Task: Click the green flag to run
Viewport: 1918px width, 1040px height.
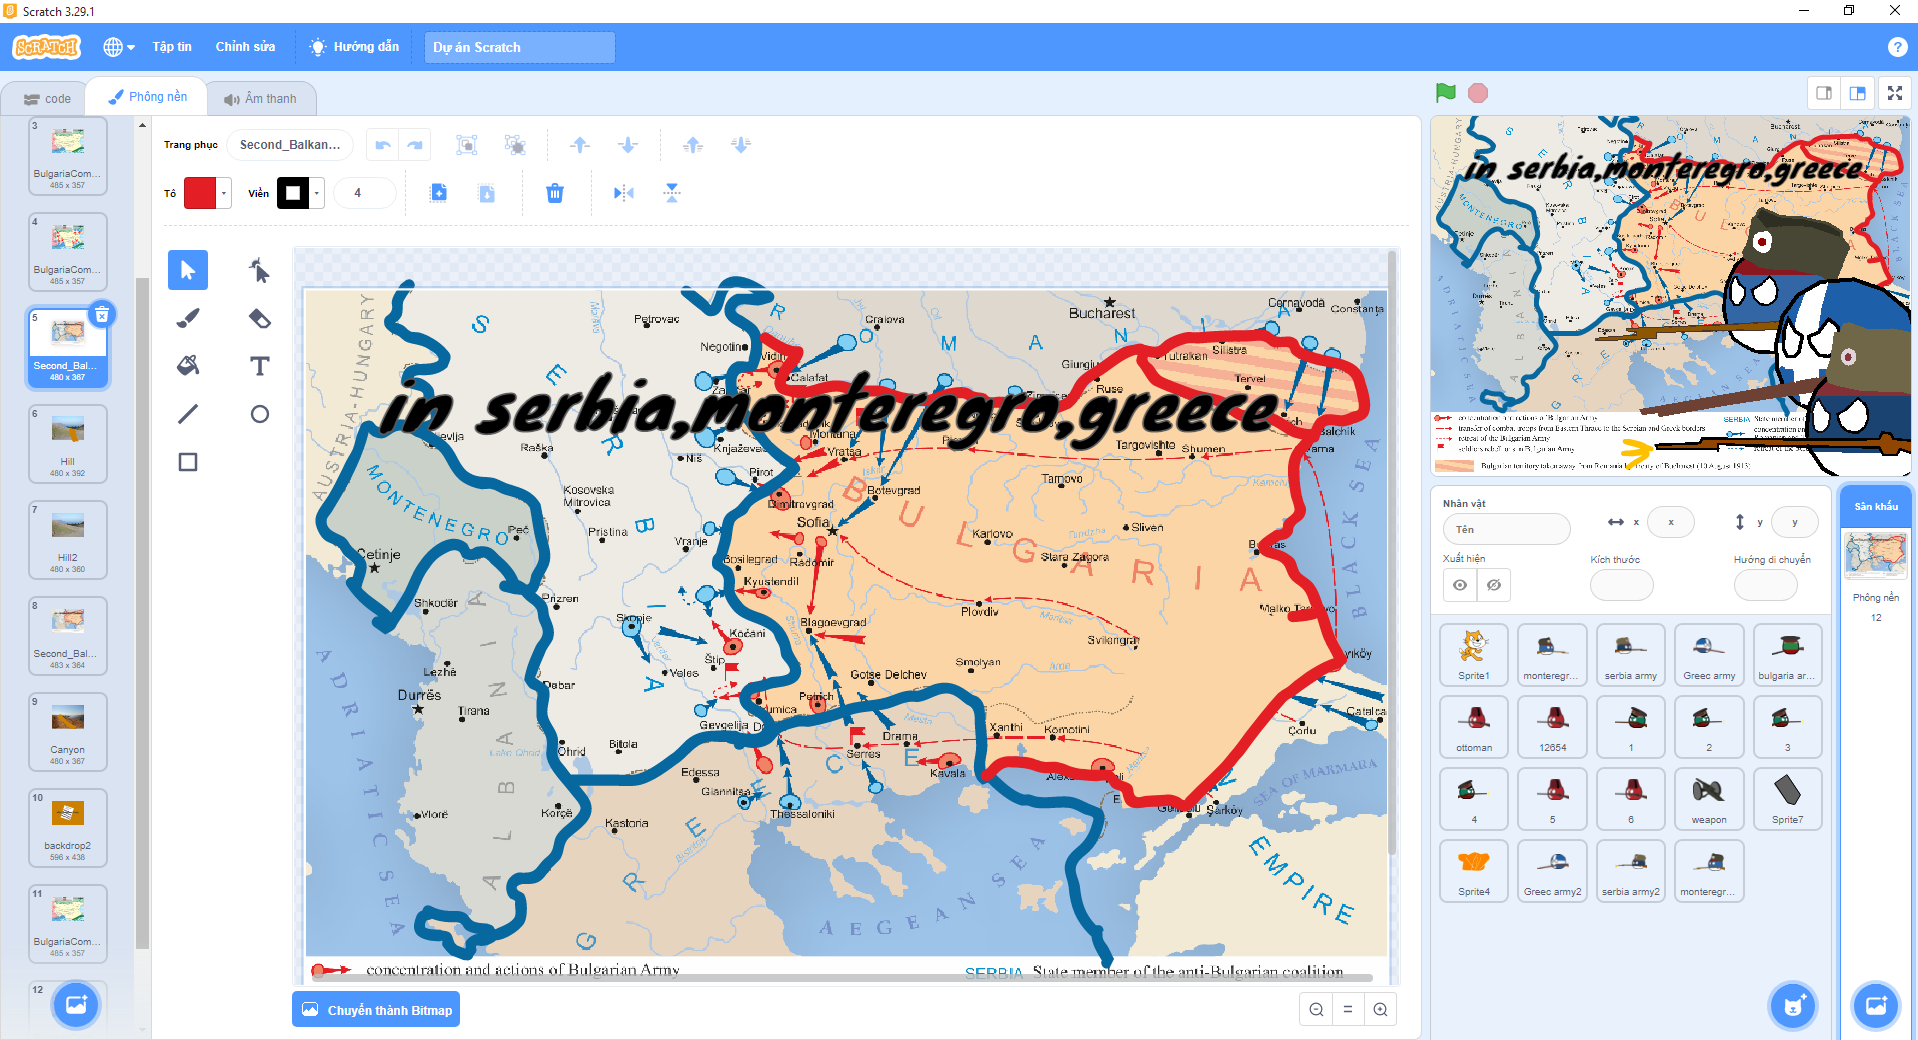Action: pyautogui.click(x=1445, y=93)
